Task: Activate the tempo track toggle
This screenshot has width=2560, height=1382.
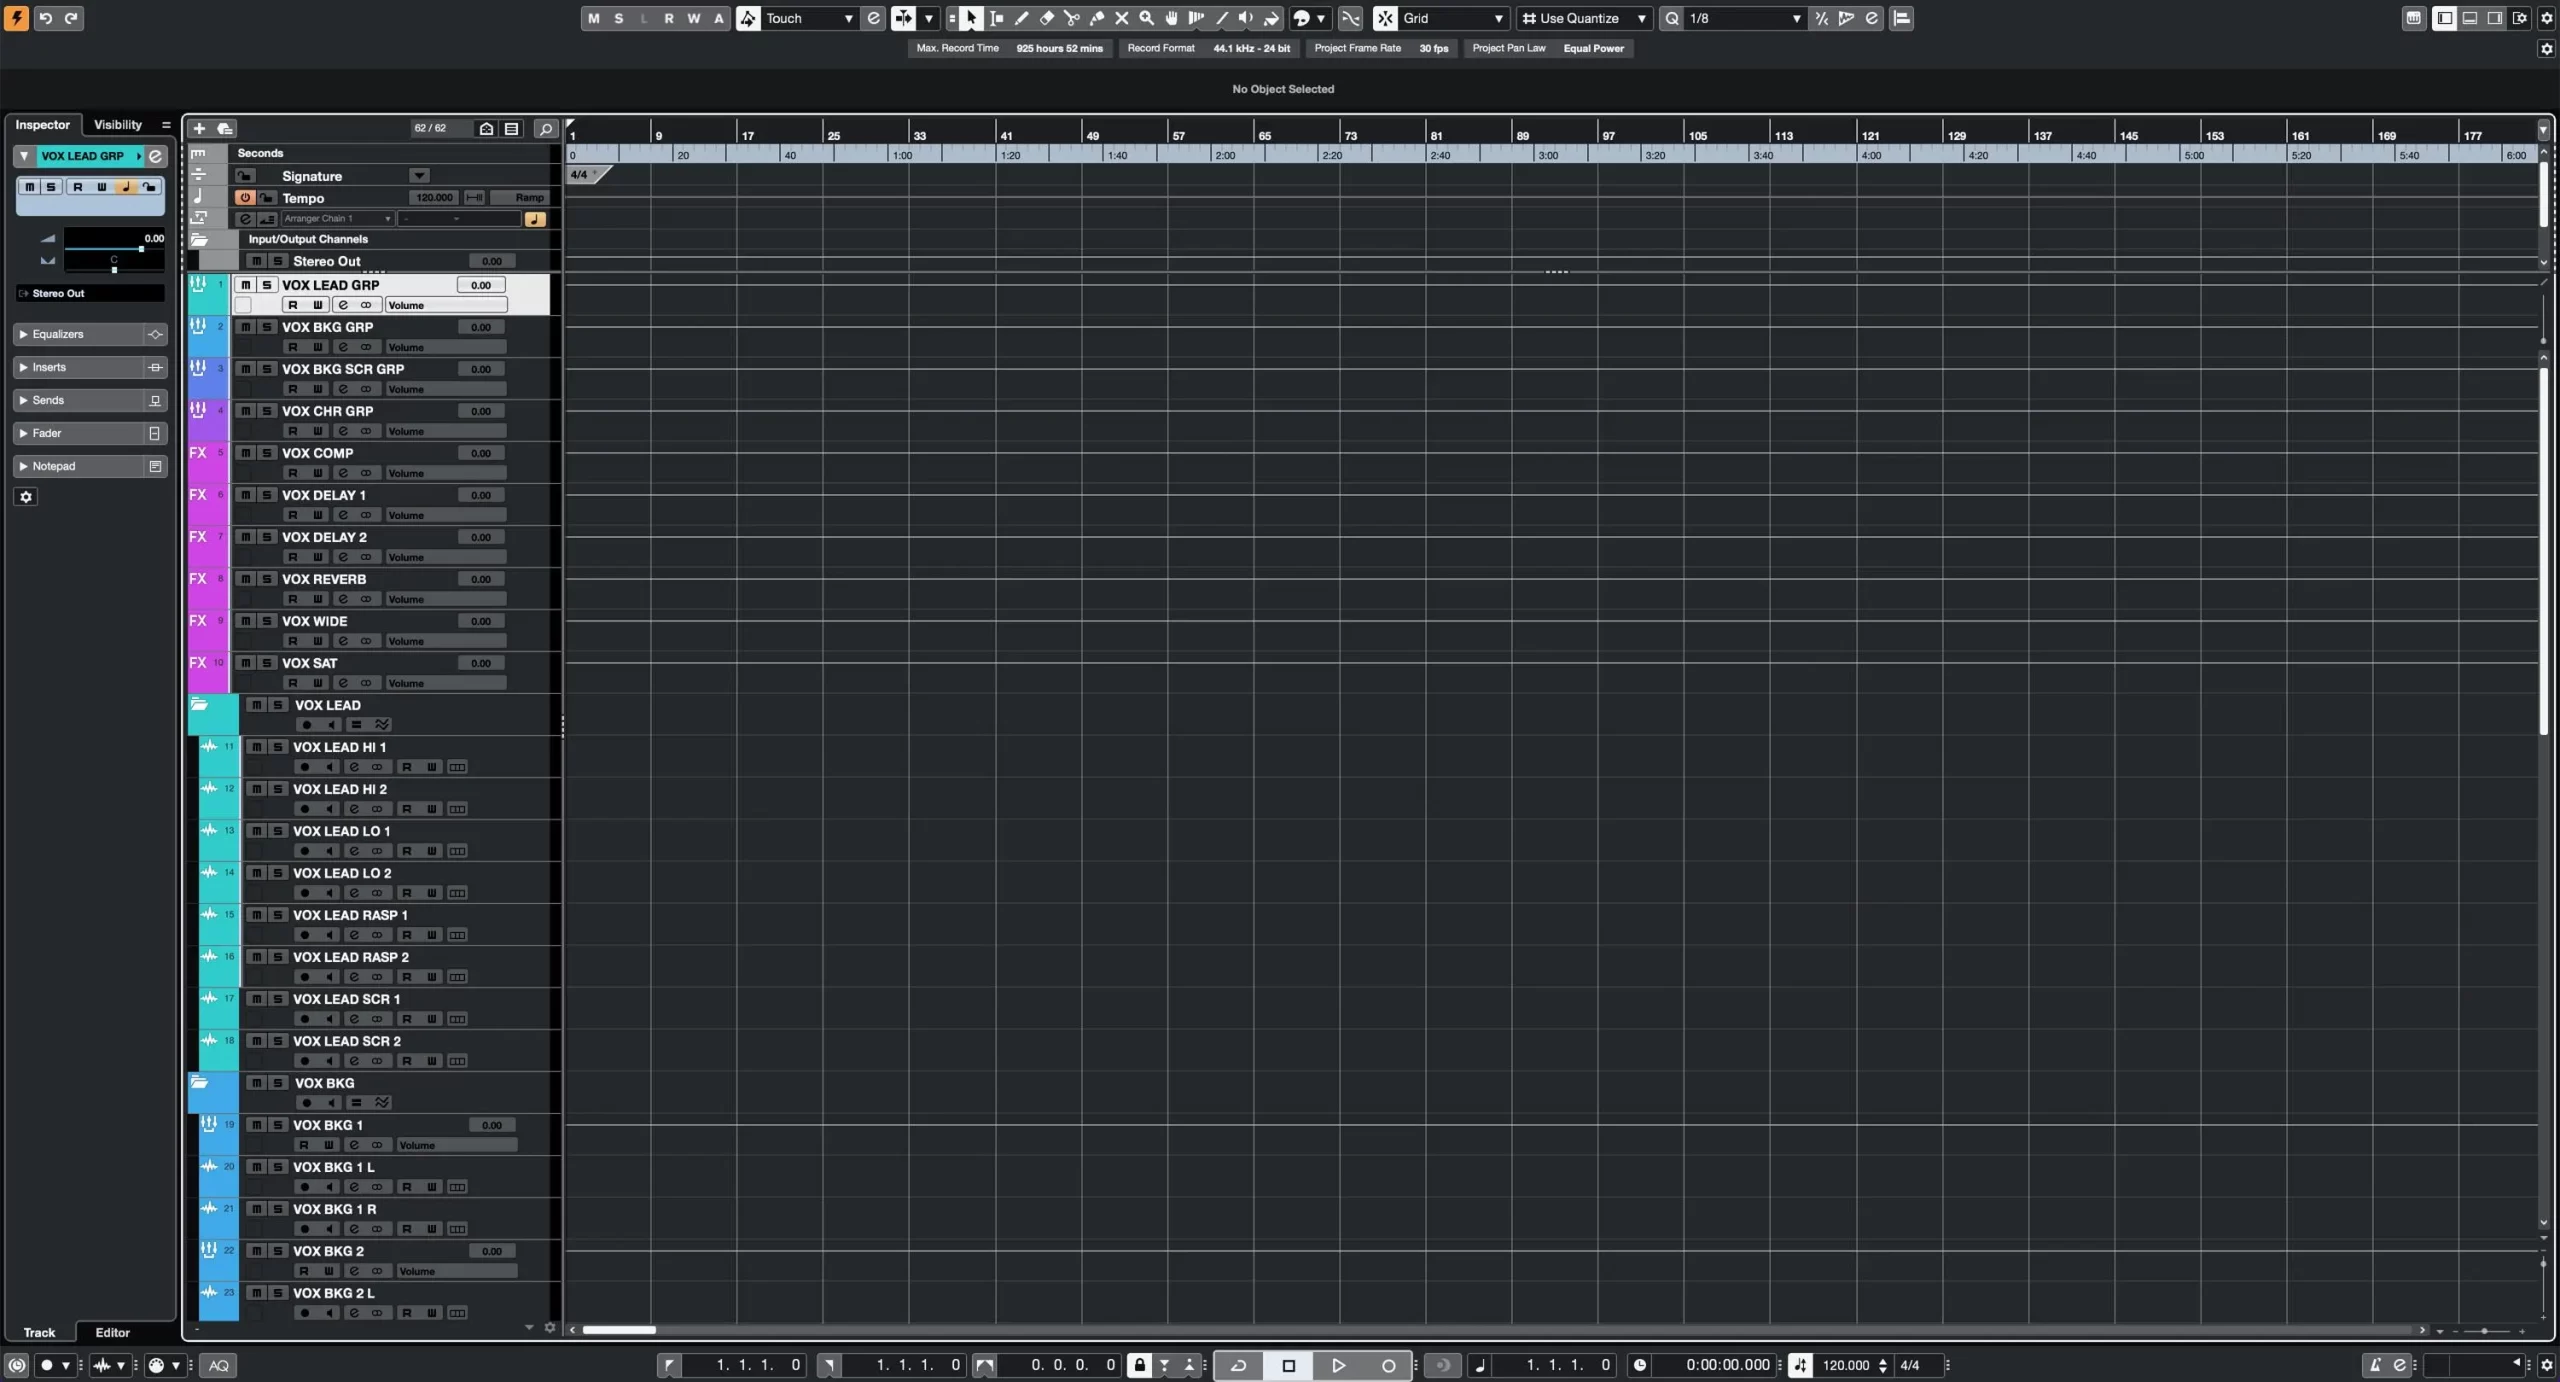Action: pos(244,198)
